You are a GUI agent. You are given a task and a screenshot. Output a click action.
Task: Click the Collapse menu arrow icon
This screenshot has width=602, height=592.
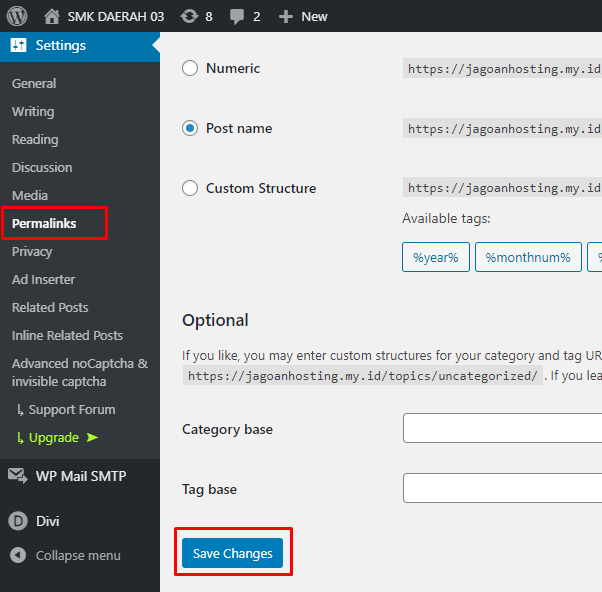[x=18, y=555]
